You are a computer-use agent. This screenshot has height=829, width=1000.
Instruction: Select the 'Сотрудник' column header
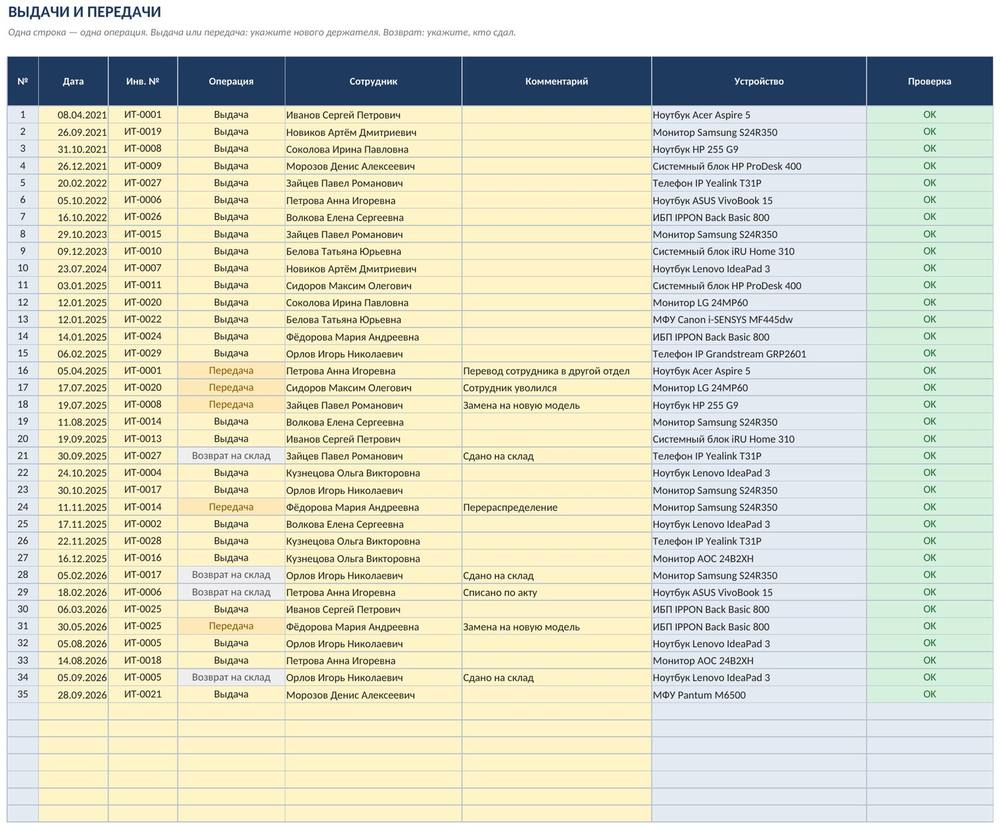373,81
